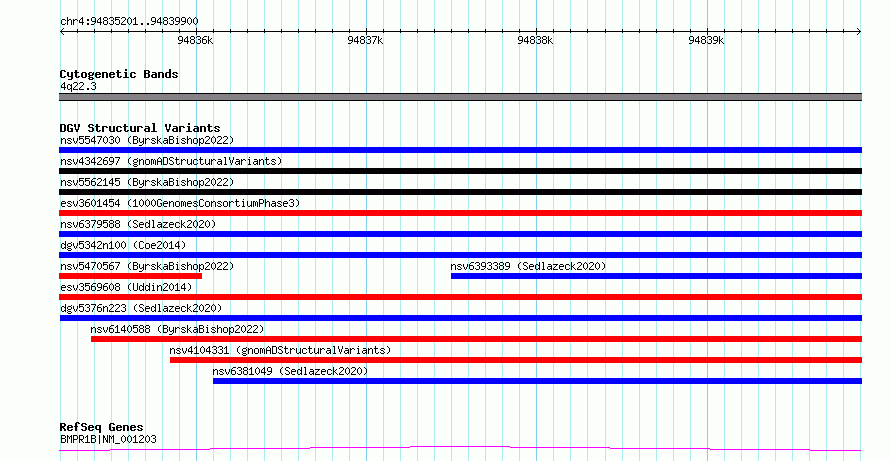Click the left arrow of the ruler
890x461 pixels.
click(63, 32)
